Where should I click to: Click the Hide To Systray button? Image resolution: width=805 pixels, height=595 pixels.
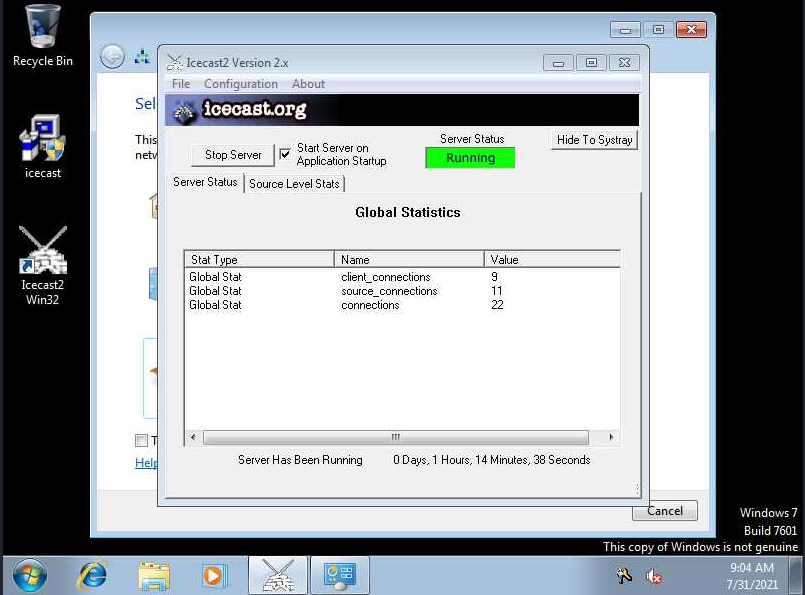[594, 140]
